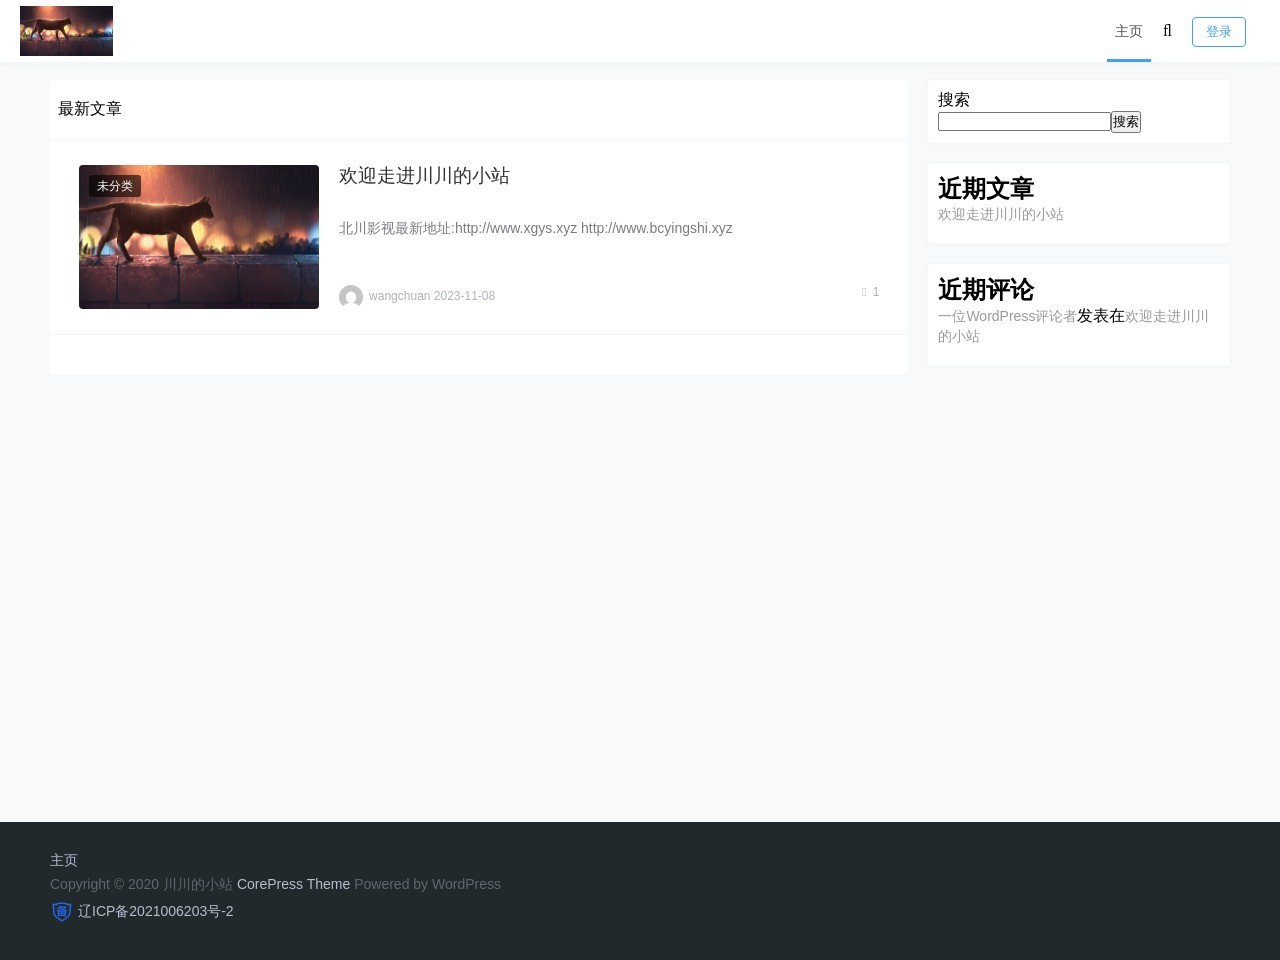Focus the sidebar search text field

click(x=1024, y=122)
